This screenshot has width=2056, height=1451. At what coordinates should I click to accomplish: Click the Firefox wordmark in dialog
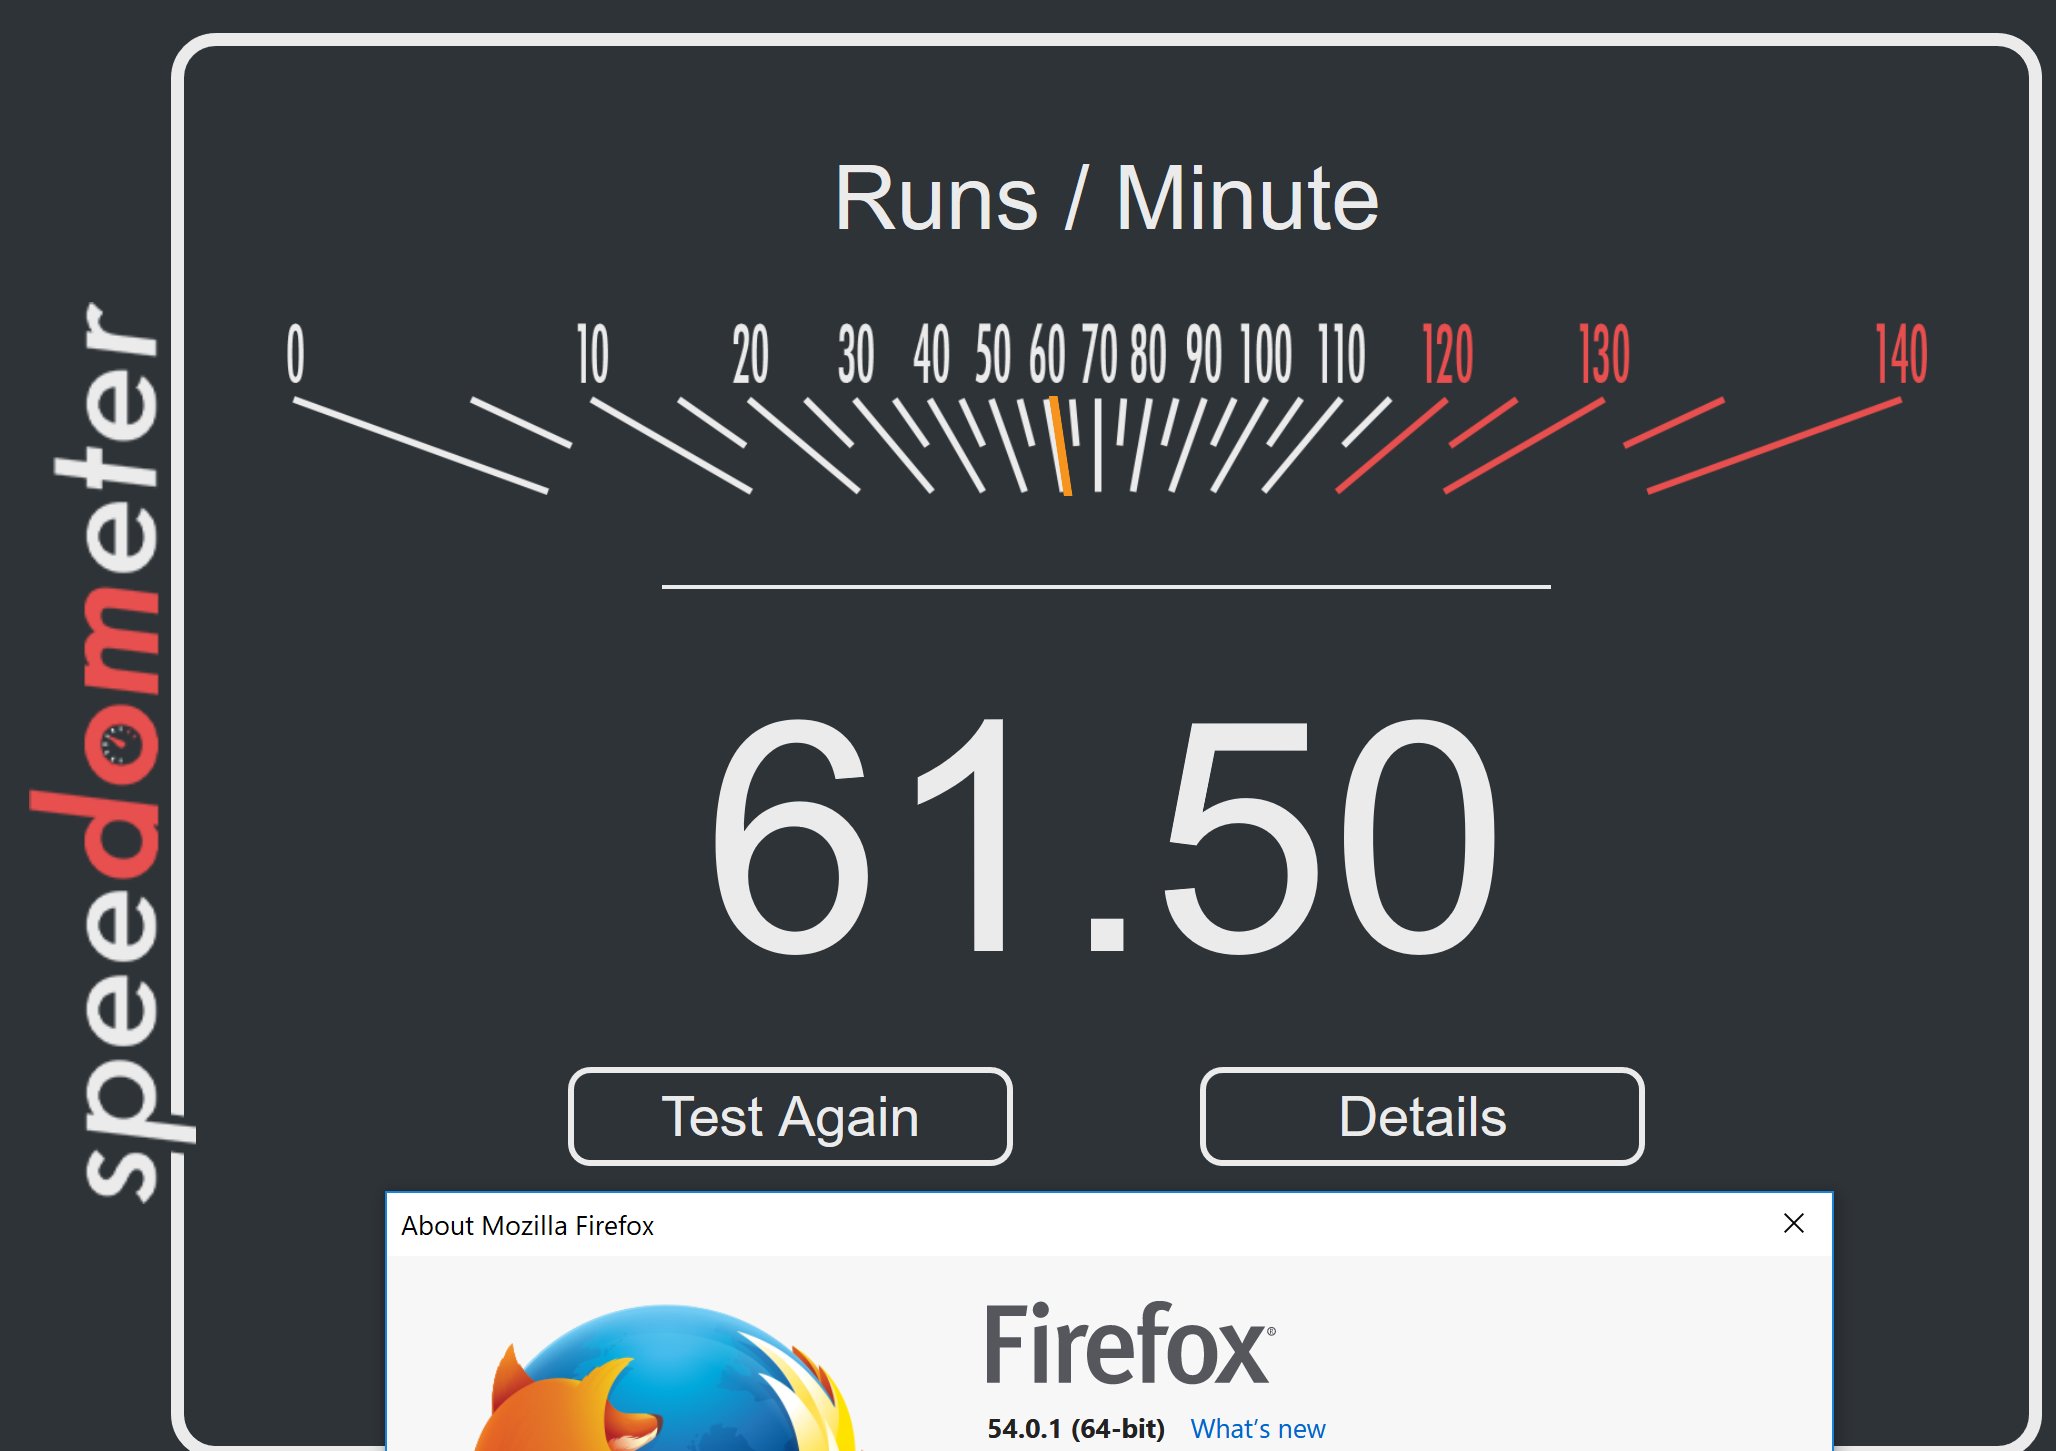(x=1130, y=1343)
